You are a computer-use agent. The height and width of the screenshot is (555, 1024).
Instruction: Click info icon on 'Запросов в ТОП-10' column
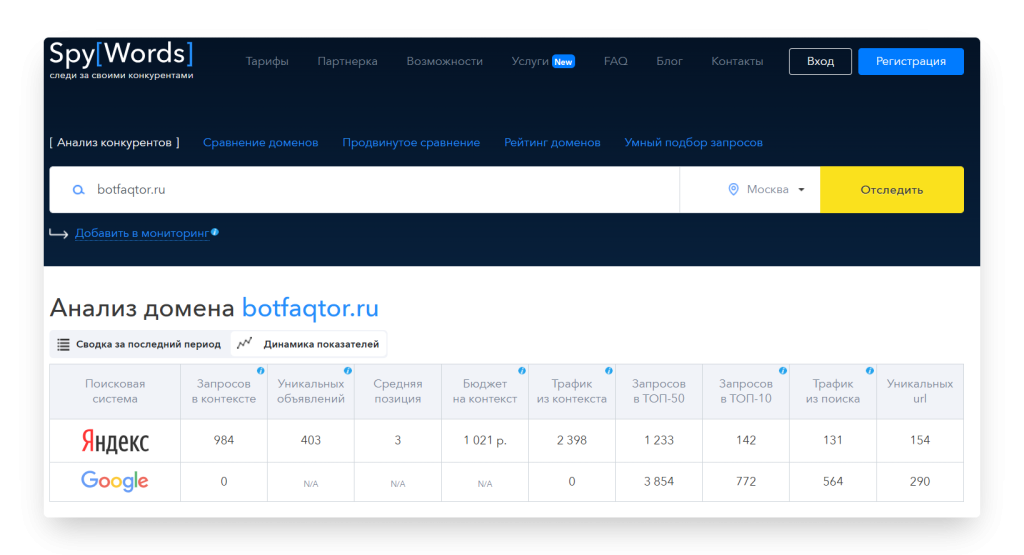[x=783, y=371]
